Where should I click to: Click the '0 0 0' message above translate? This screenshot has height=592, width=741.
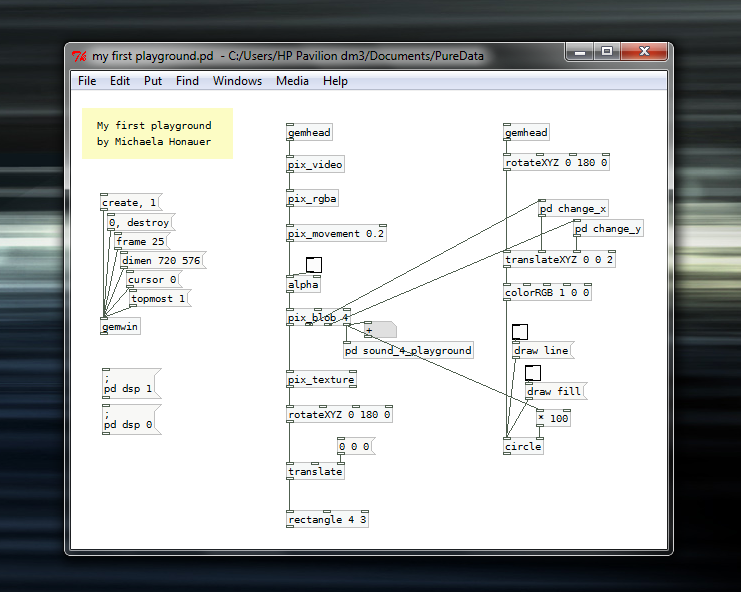click(355, 447)
